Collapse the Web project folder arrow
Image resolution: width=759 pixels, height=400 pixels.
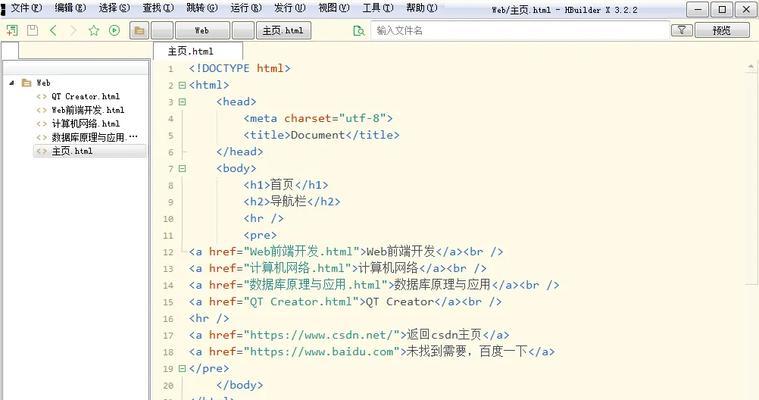click(x=12, y=83)
